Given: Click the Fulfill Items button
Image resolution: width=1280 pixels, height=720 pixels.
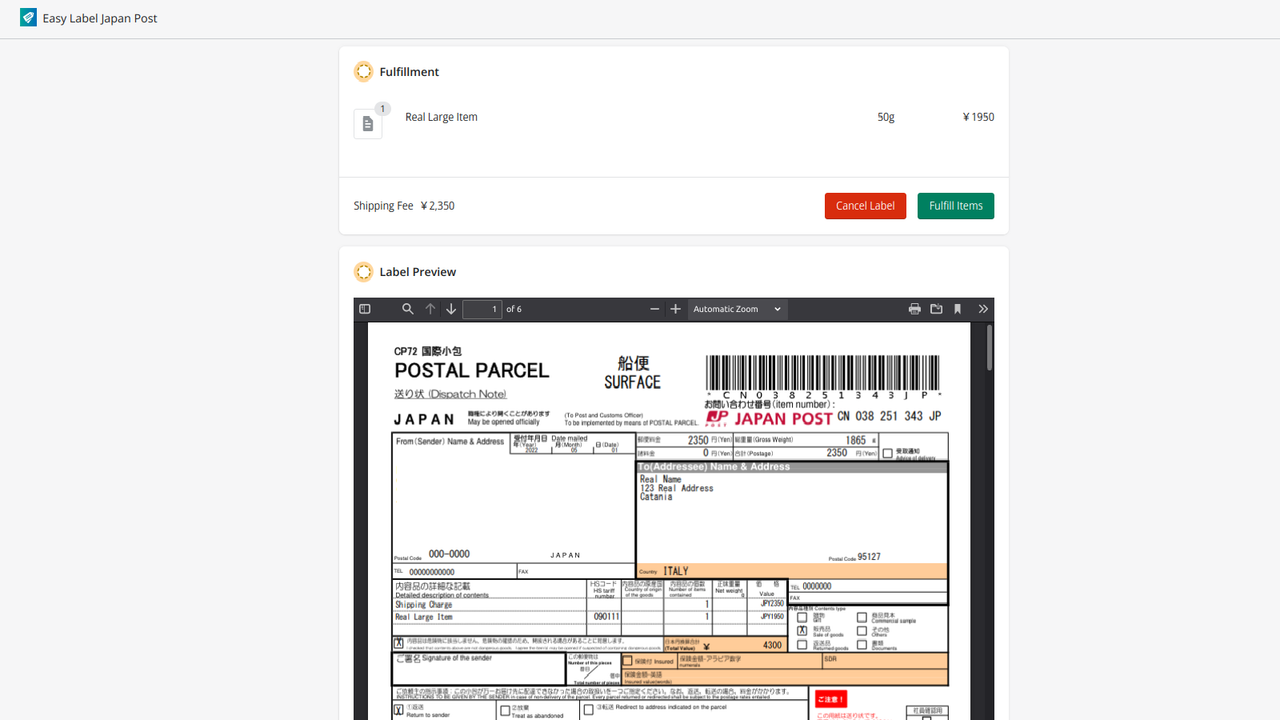Looking at the screenshot, I should point(955,205).
